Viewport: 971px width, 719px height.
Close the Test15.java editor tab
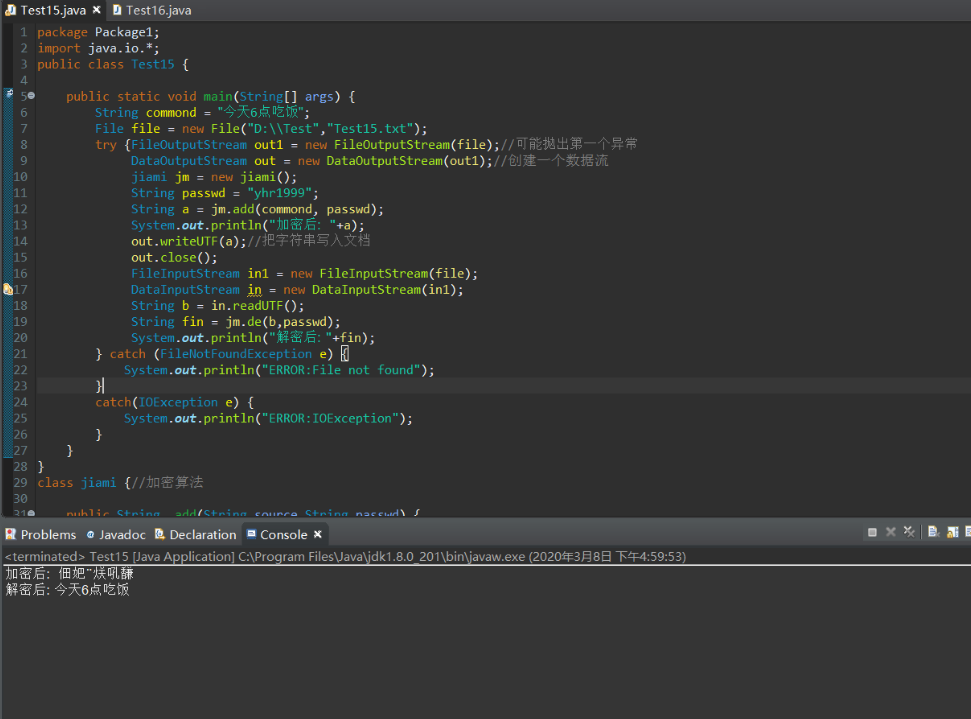click(x=97, y=10)
